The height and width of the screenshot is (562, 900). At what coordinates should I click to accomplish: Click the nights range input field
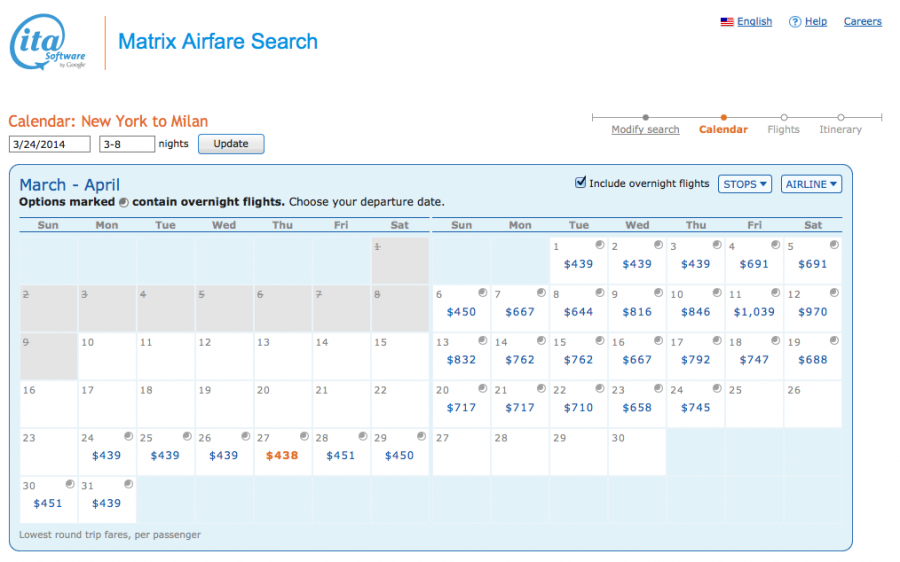tap(127, 144)
